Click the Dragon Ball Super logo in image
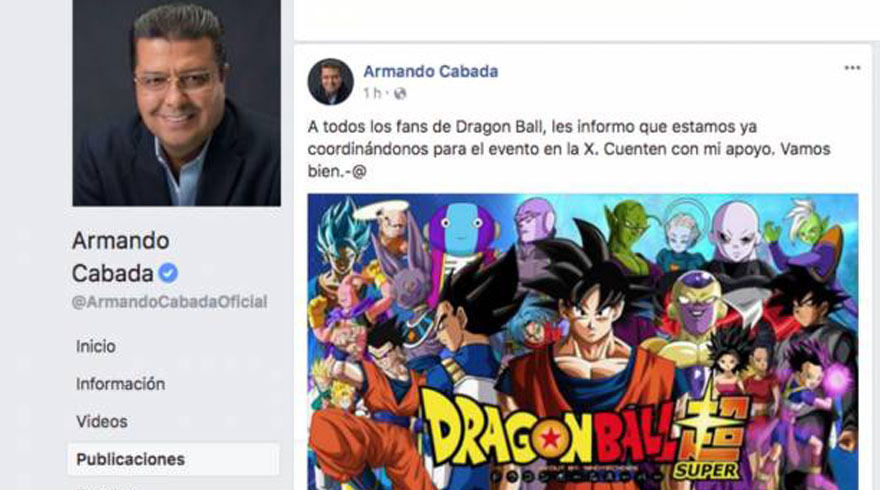The image size is (880, 490). coord(584,434)
